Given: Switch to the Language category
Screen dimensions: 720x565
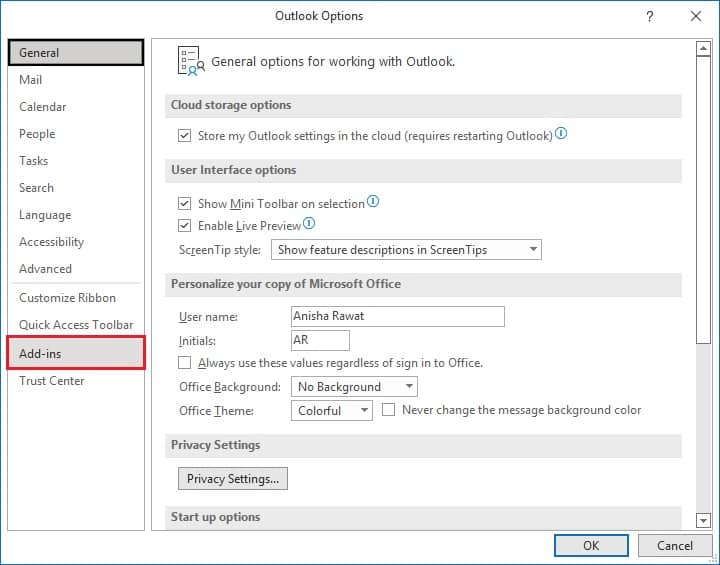Looking at the screenshot, I should point(76,215).
